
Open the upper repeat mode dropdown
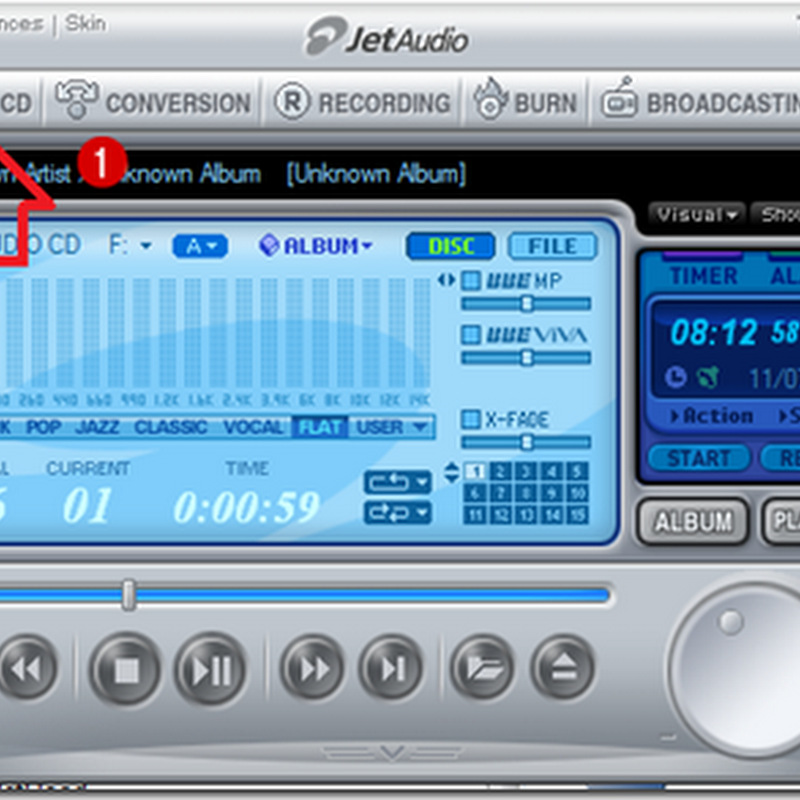397,482
